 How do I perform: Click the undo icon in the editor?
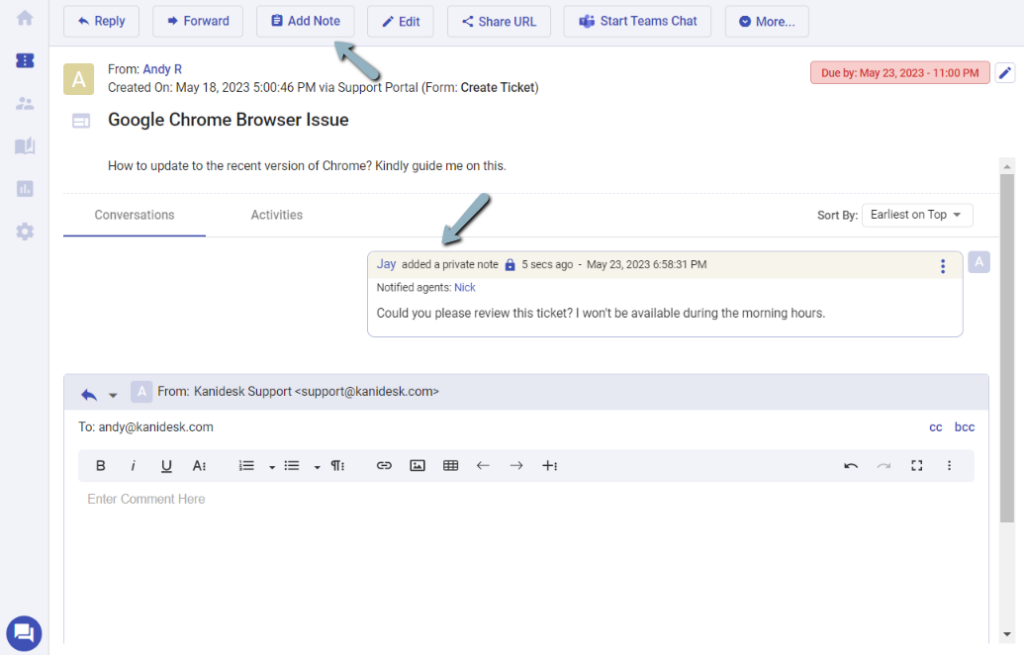pyautogui.click(x=851, y=466)
